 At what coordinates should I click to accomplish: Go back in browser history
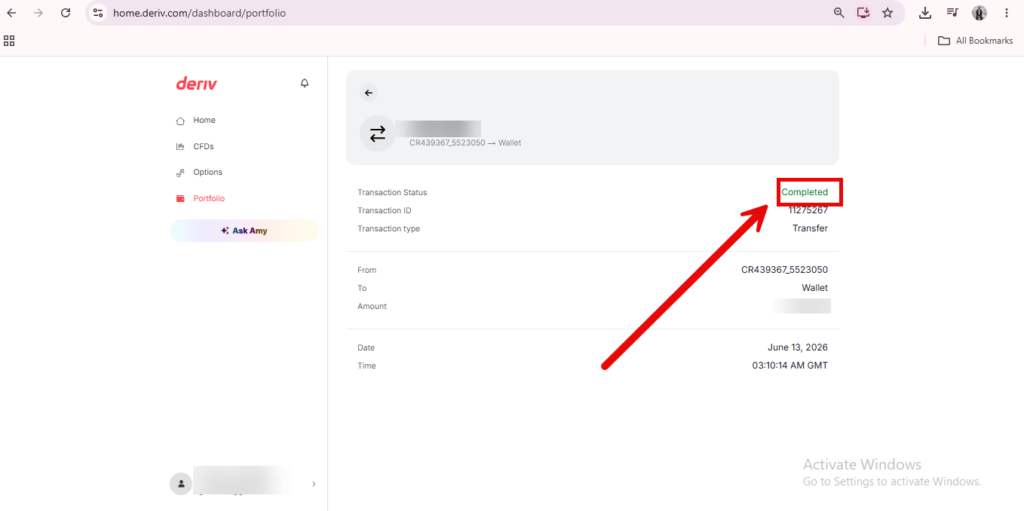point(12,12)
